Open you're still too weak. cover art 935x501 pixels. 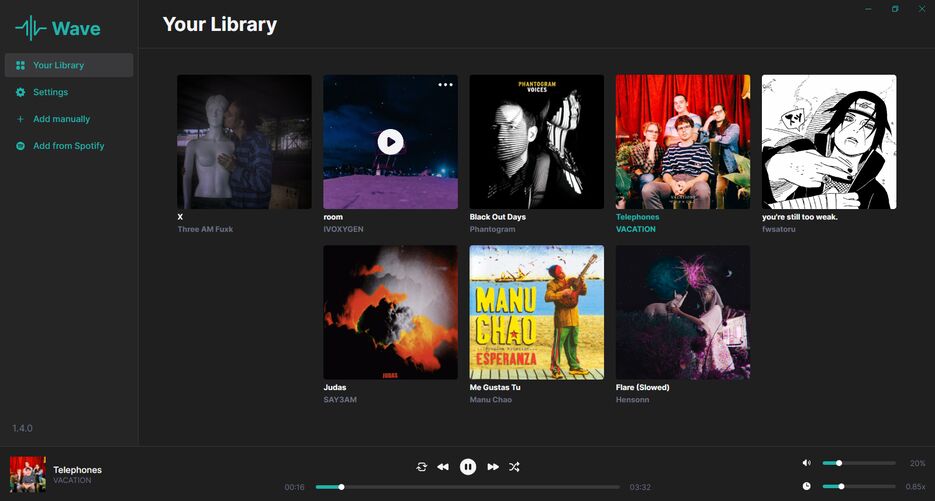829,142
